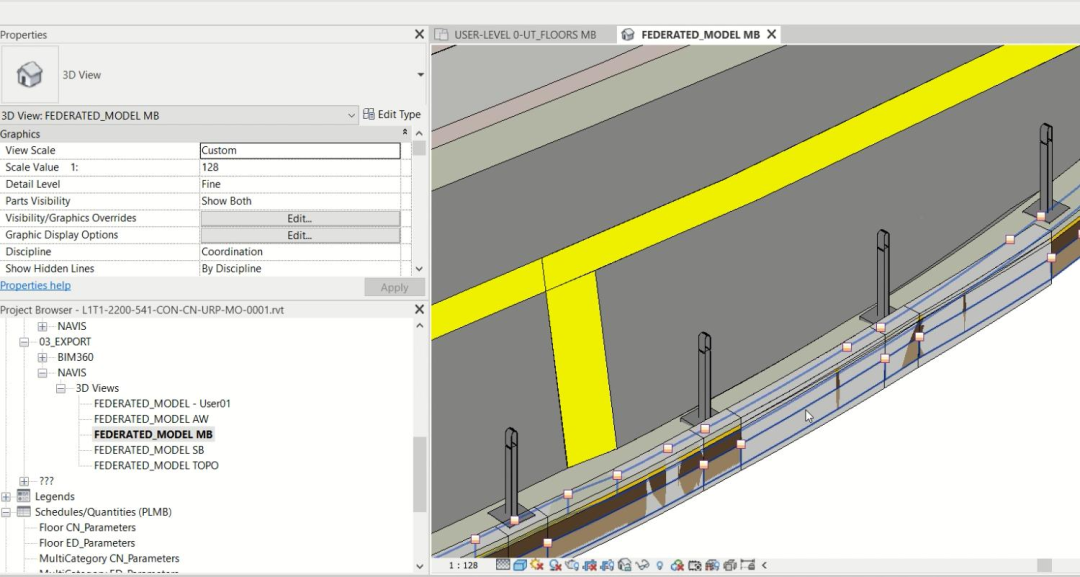Close the Properties palette
The image size is (1080, 577).
[x=419, y=34]
